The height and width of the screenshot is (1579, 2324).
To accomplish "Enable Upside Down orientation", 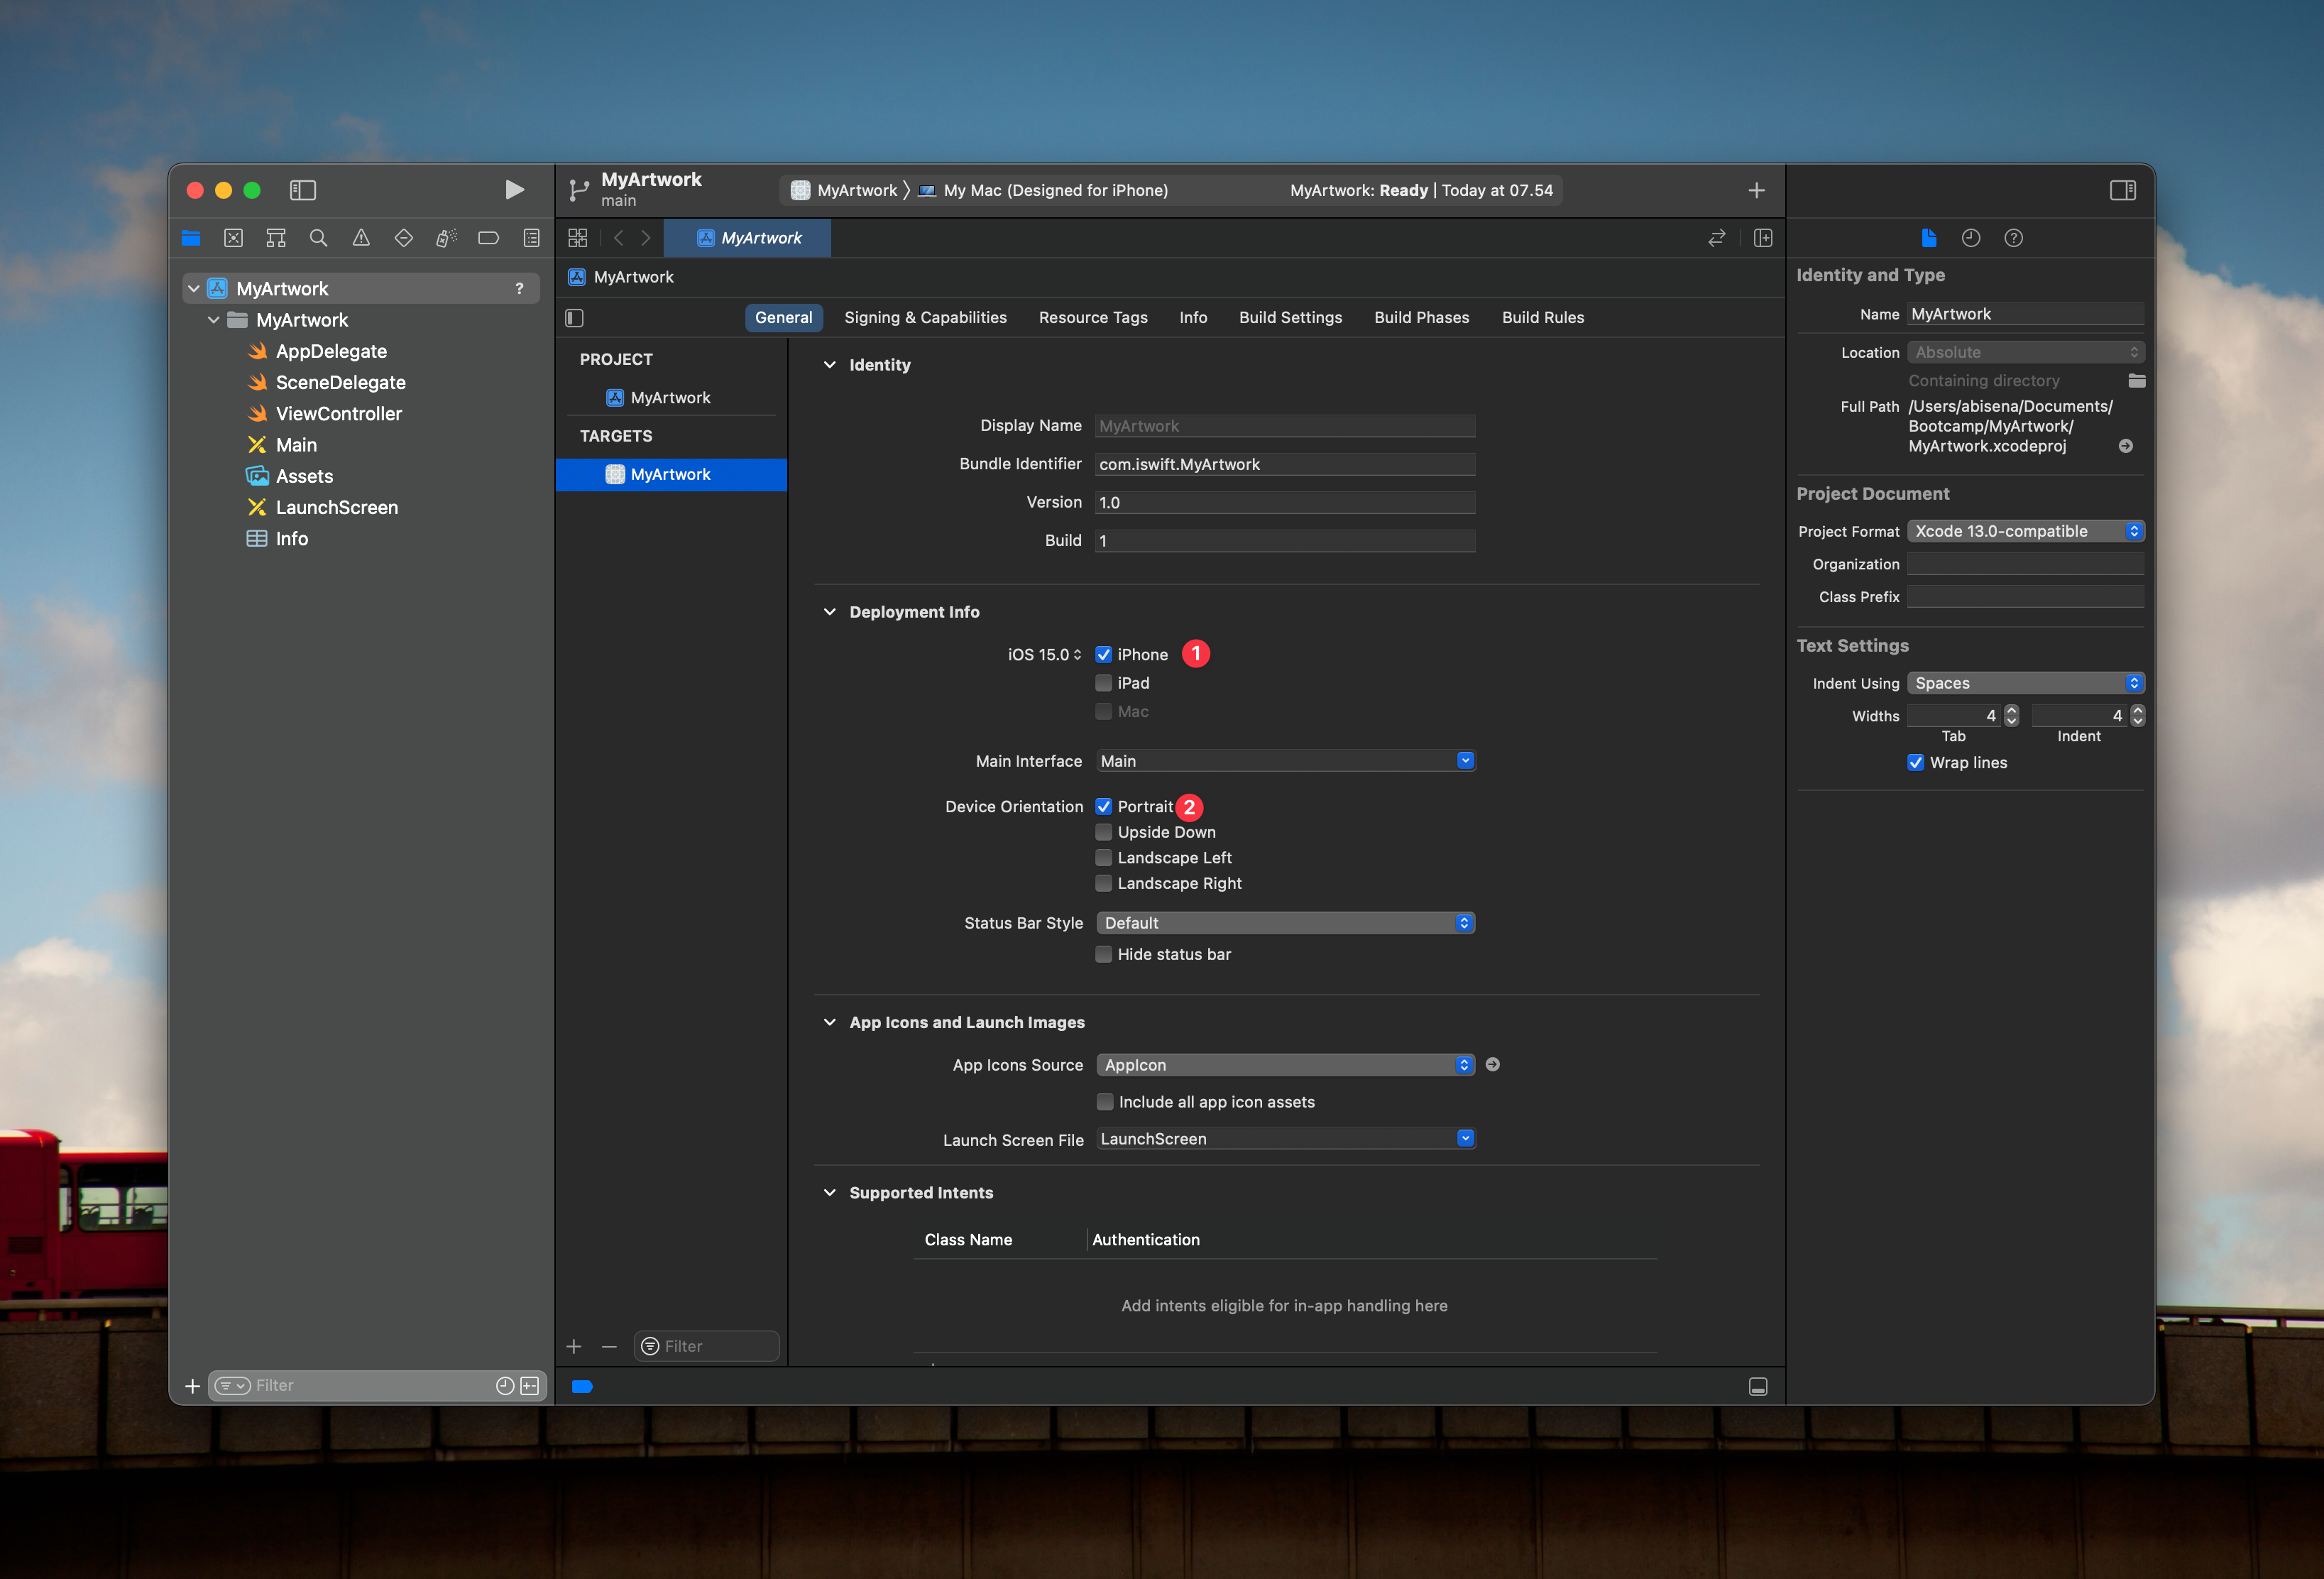I will [x=1104, y=832].
